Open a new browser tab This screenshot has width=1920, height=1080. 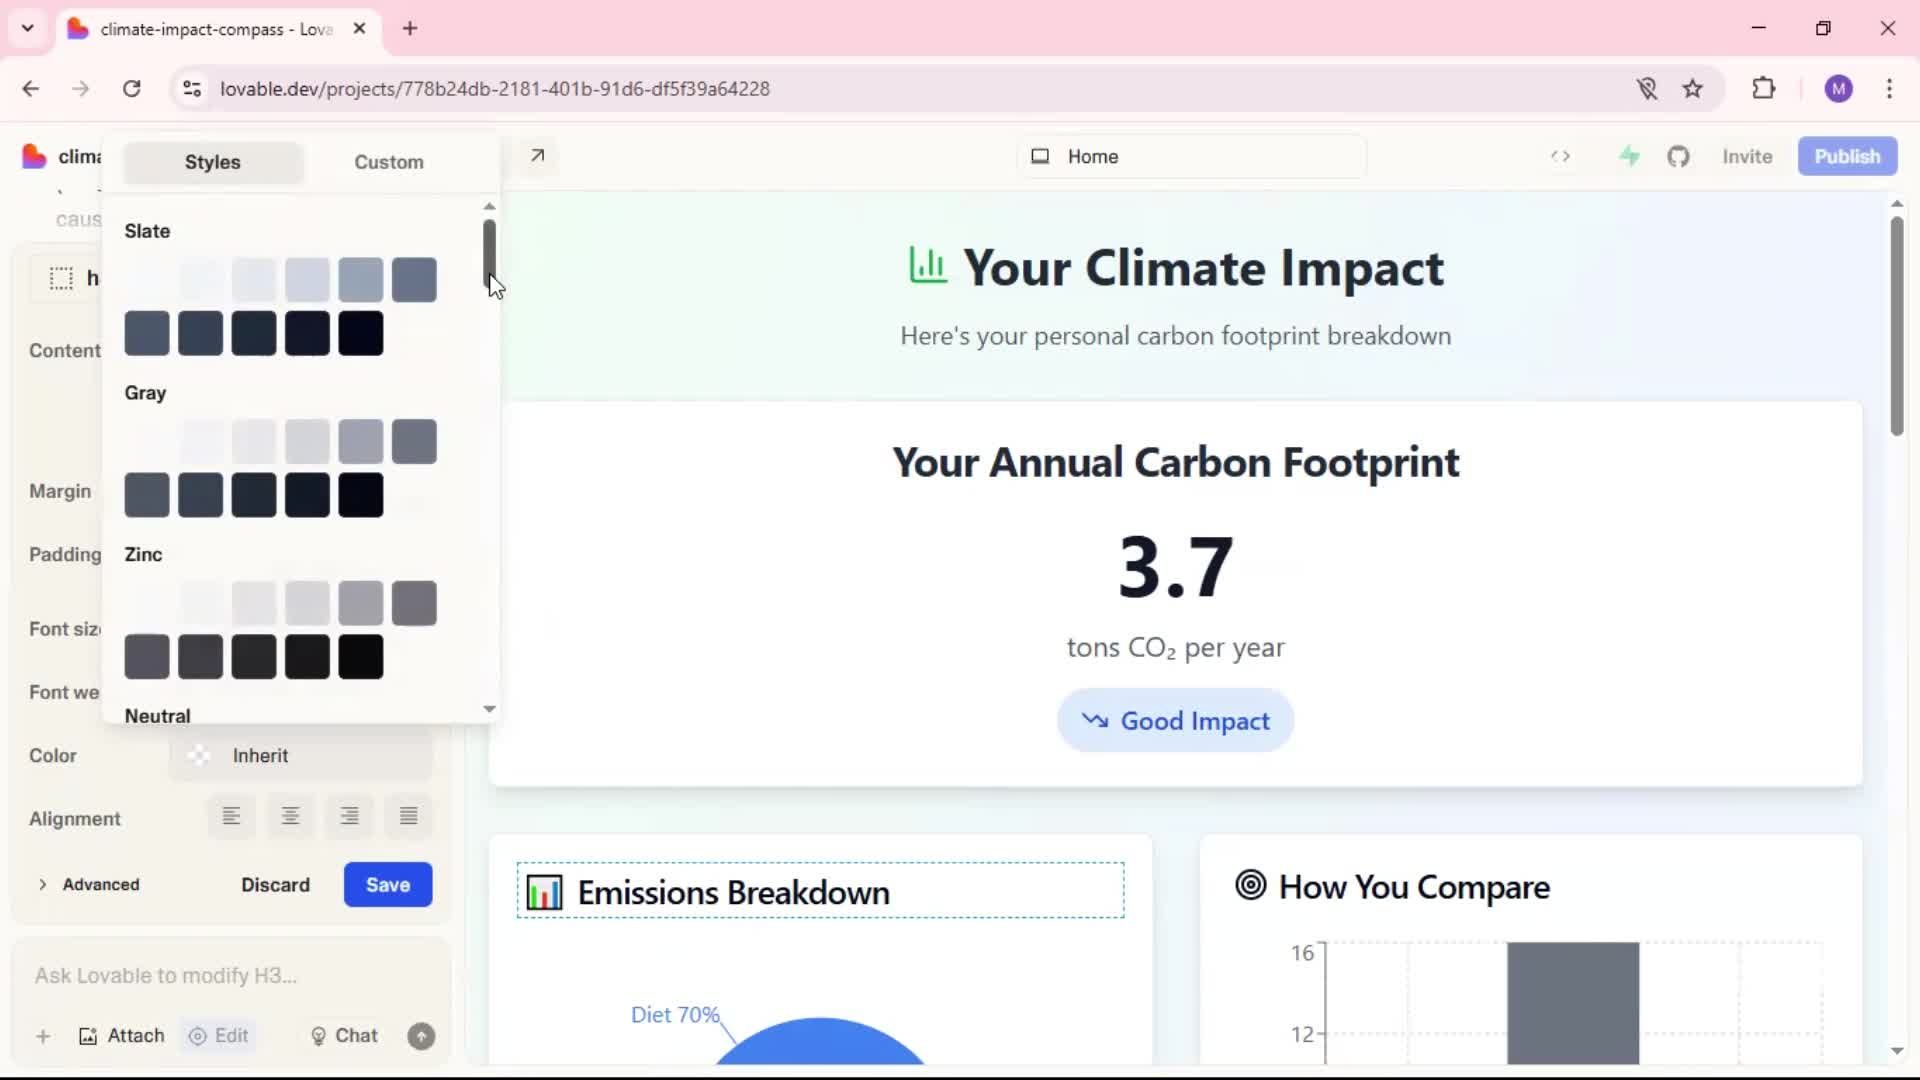(410, 28)
